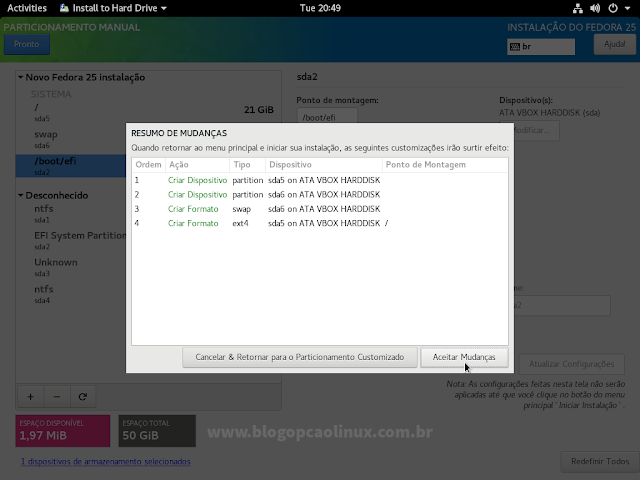This screenshot has width=640, height=480.
Task: Select the /boot/efi partition sda2
Action: [x=71, y=166]
